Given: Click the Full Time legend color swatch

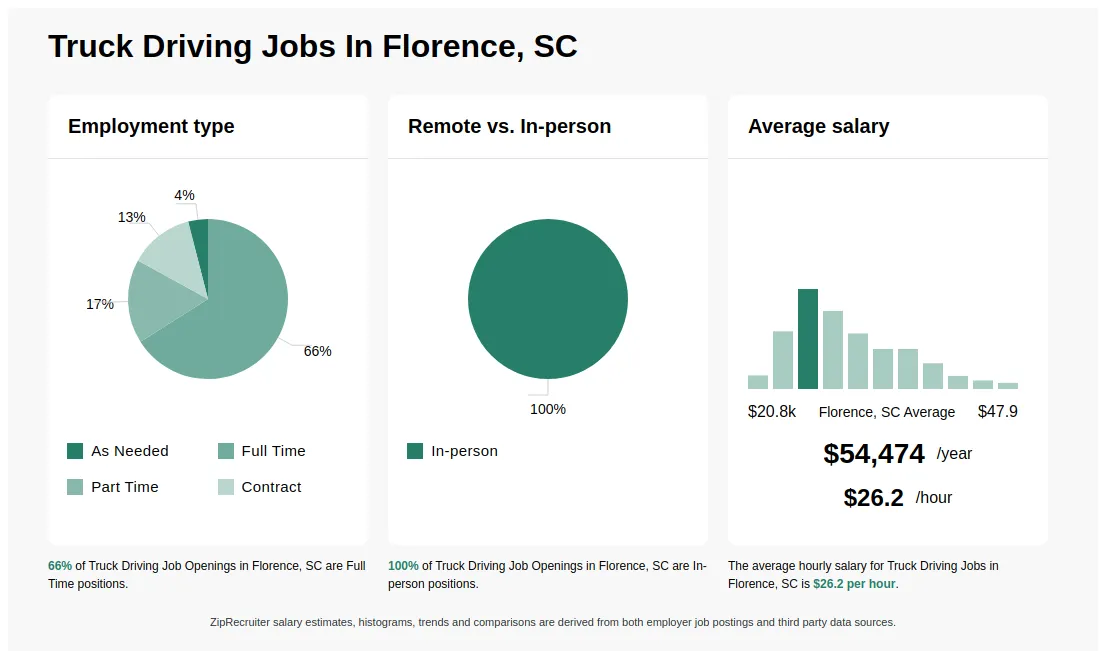Looking at the screenshot, I should coord(226,451).
